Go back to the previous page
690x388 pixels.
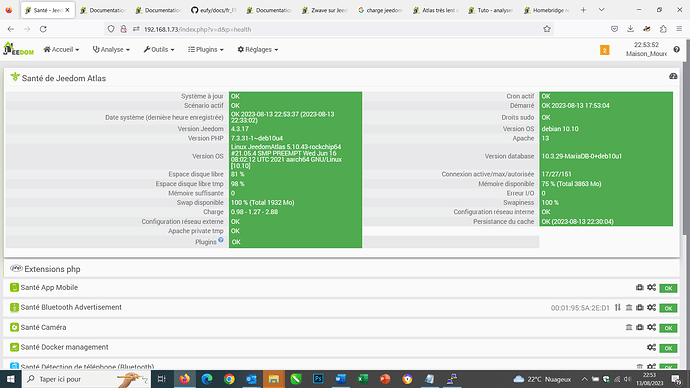[11, 29]
